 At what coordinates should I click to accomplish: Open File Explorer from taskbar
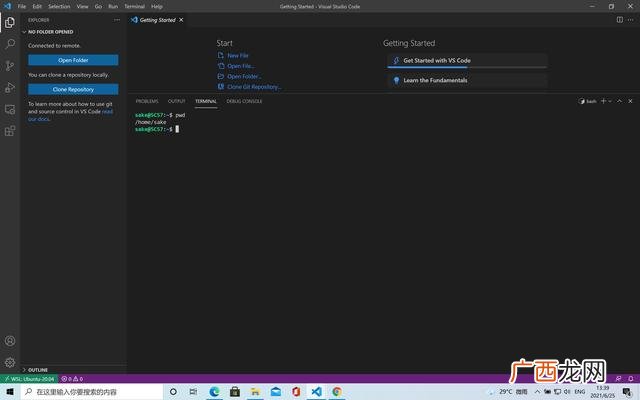(256, 392)
